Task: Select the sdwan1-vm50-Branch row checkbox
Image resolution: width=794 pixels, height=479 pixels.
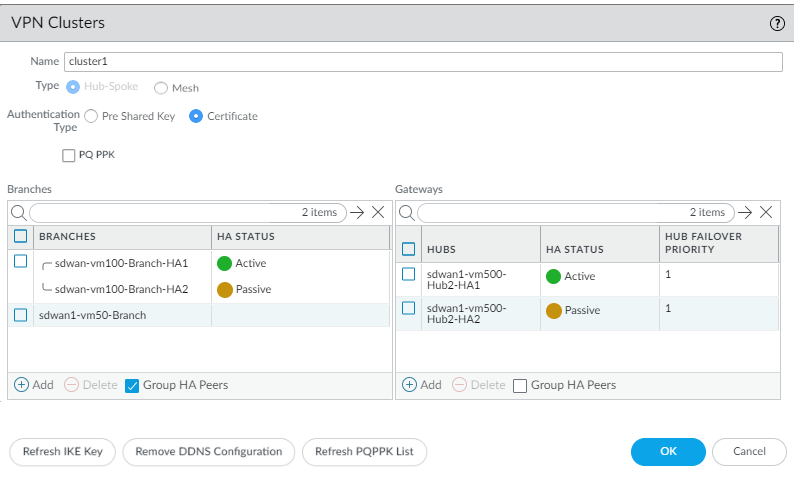Action: pos(21,315)
